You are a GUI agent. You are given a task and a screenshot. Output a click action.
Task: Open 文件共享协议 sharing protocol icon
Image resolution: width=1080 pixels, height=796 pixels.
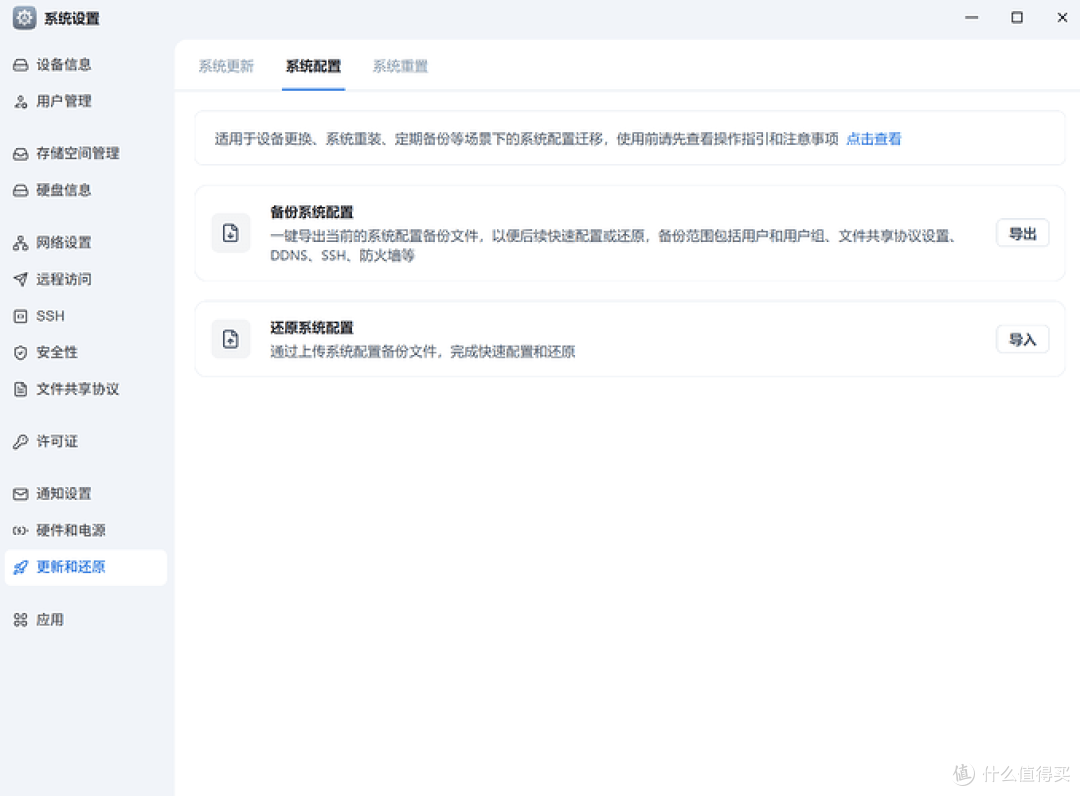tap(20, 389)
